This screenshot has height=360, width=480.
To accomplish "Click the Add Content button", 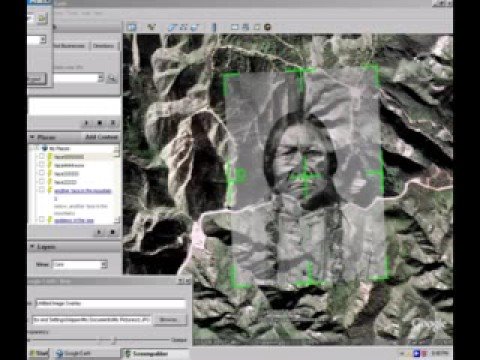I will [x=101, y=137].
